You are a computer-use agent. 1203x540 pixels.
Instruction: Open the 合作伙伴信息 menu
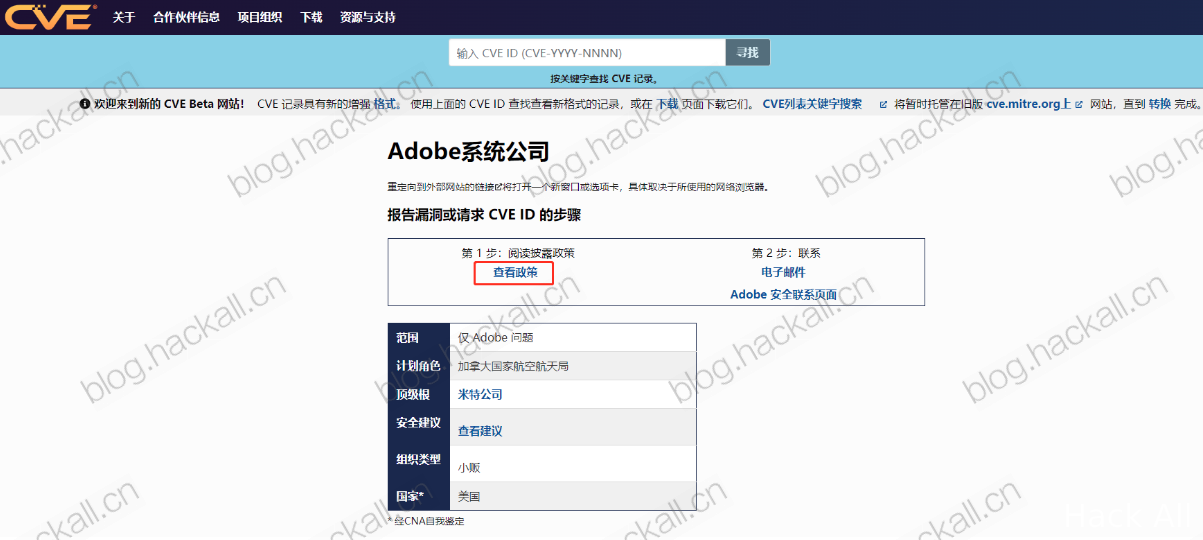click(x=186, y=17)
